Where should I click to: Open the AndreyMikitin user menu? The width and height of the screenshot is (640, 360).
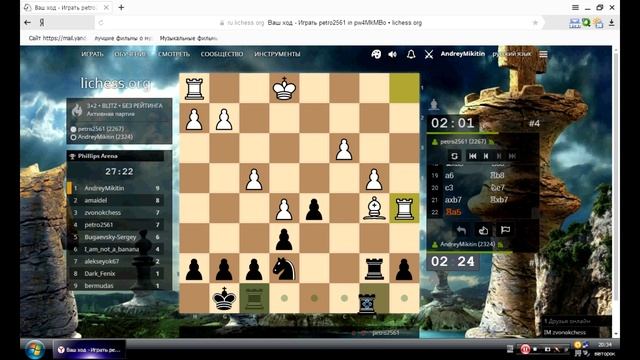tap(462, 54)
